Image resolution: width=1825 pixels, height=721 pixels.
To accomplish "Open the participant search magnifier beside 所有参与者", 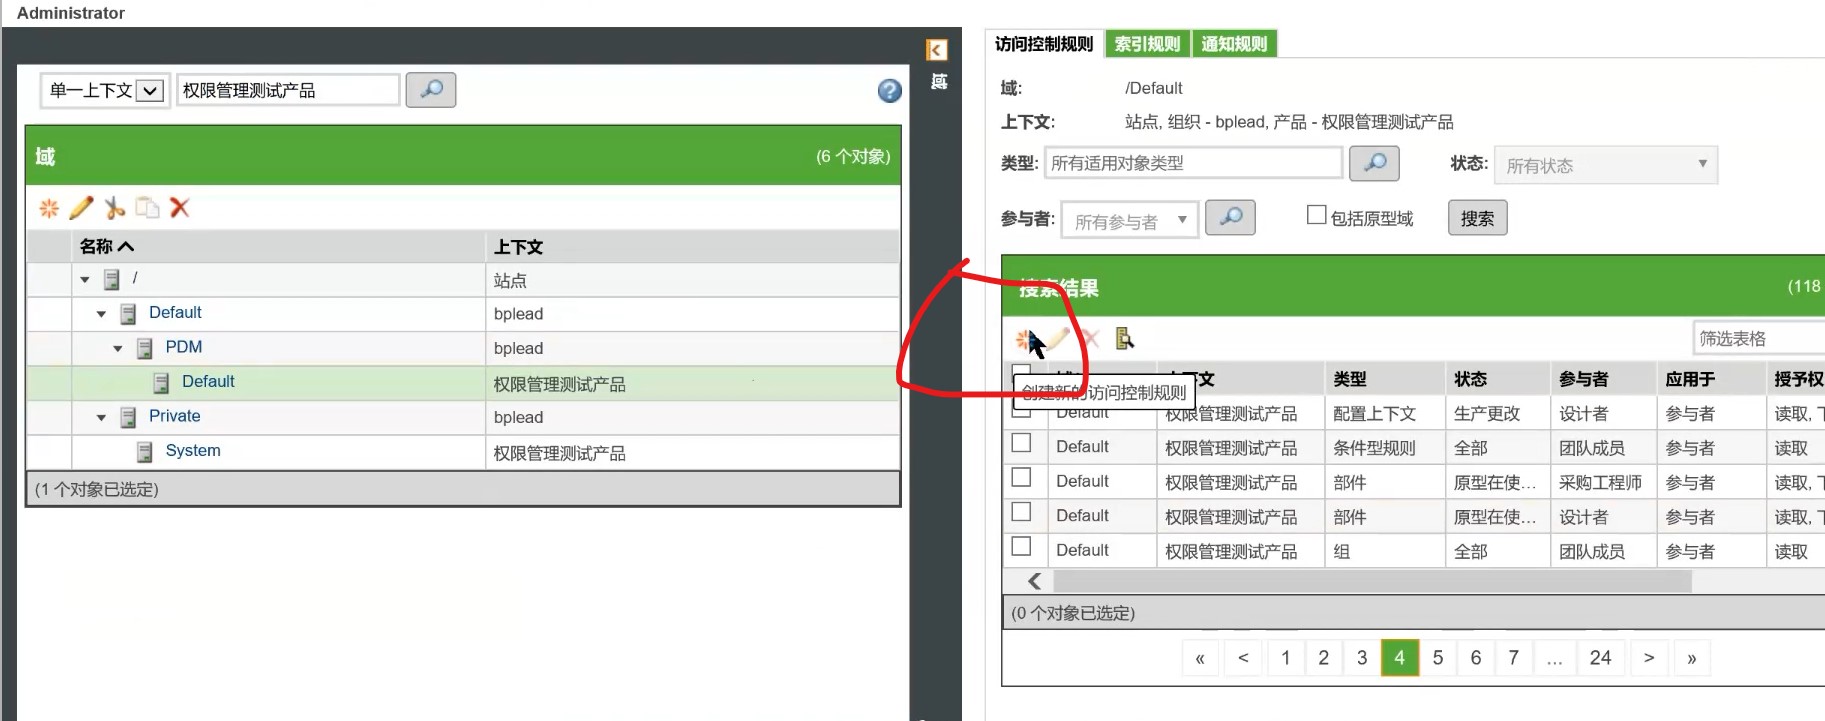I will (1230, 218).
